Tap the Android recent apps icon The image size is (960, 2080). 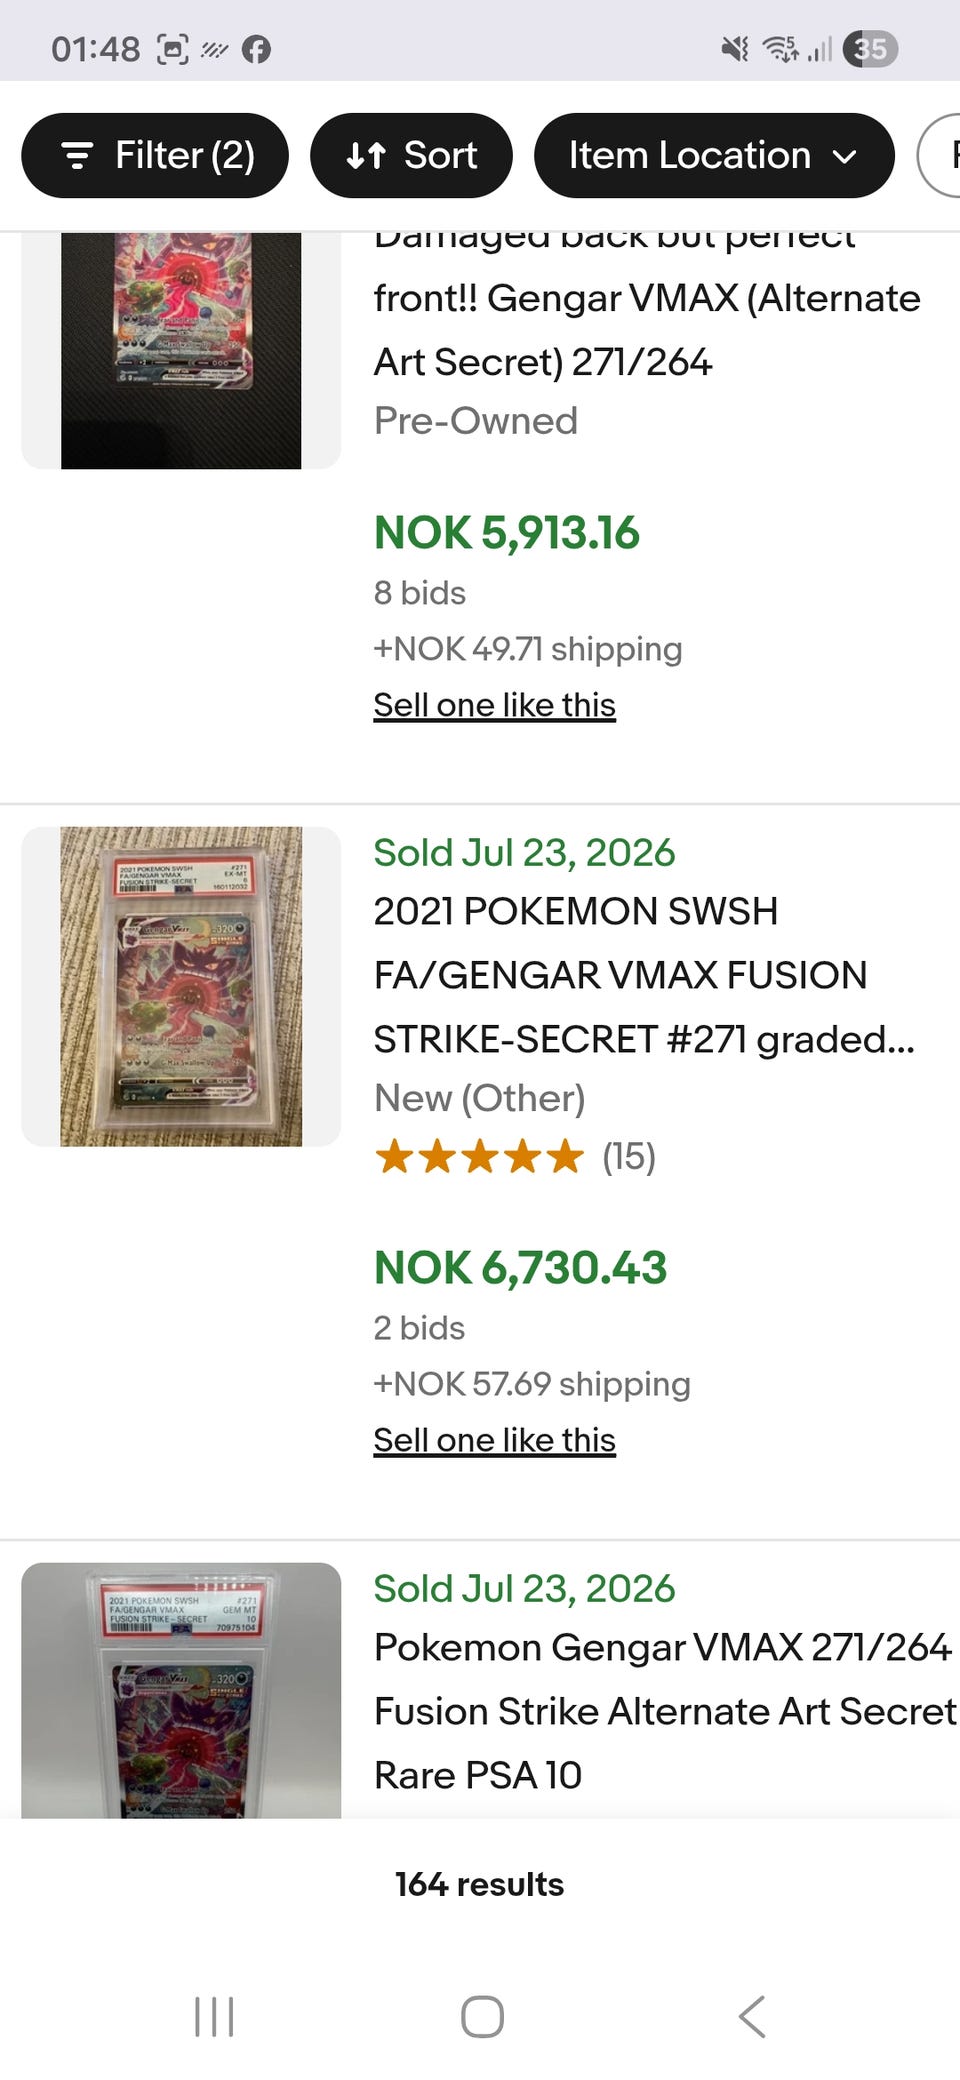[214, 2016]
